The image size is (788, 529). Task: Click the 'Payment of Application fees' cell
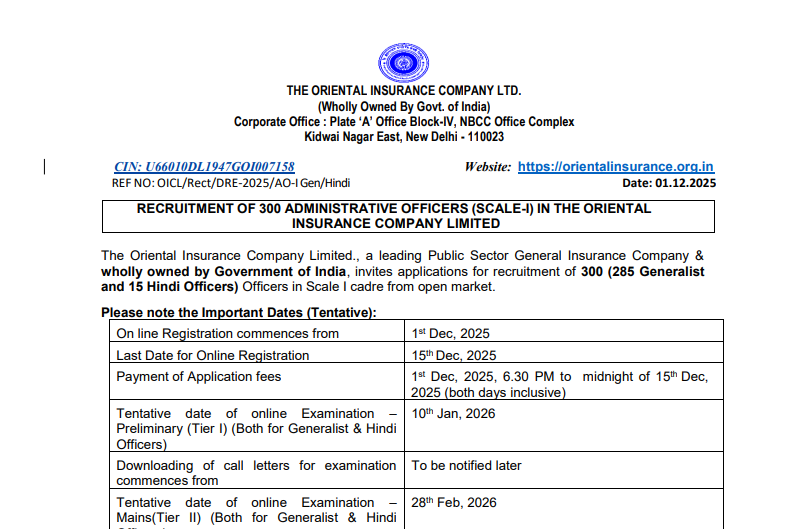(199, 377)
